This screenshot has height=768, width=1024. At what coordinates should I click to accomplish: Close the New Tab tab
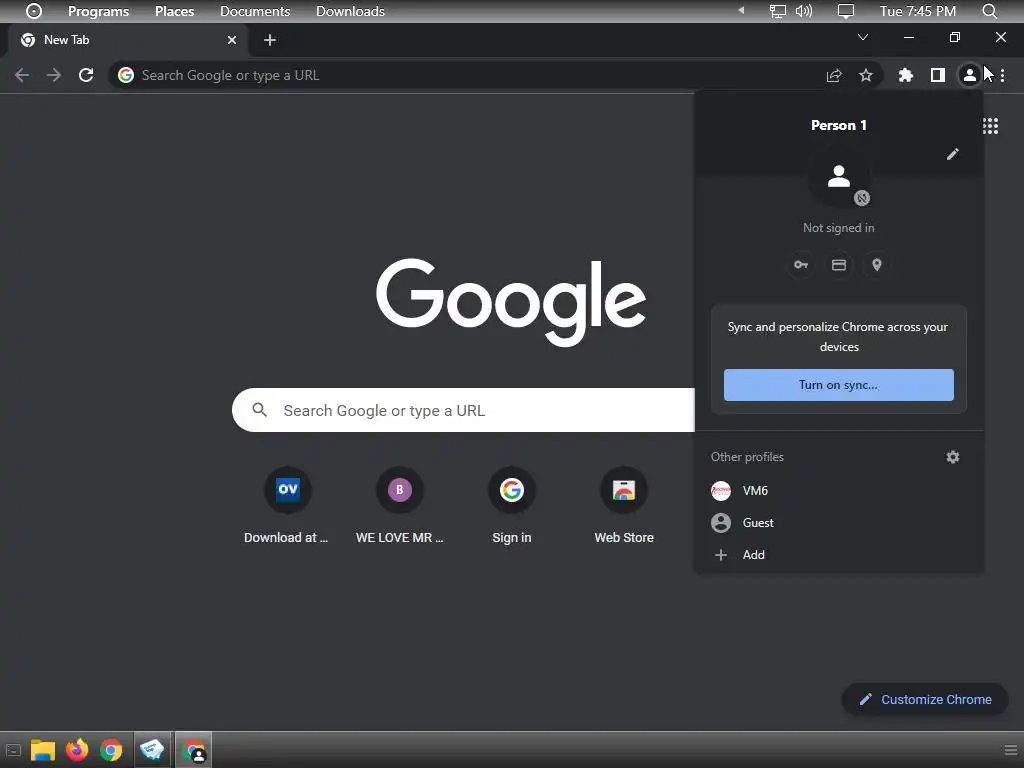click(x=232, y=40)
